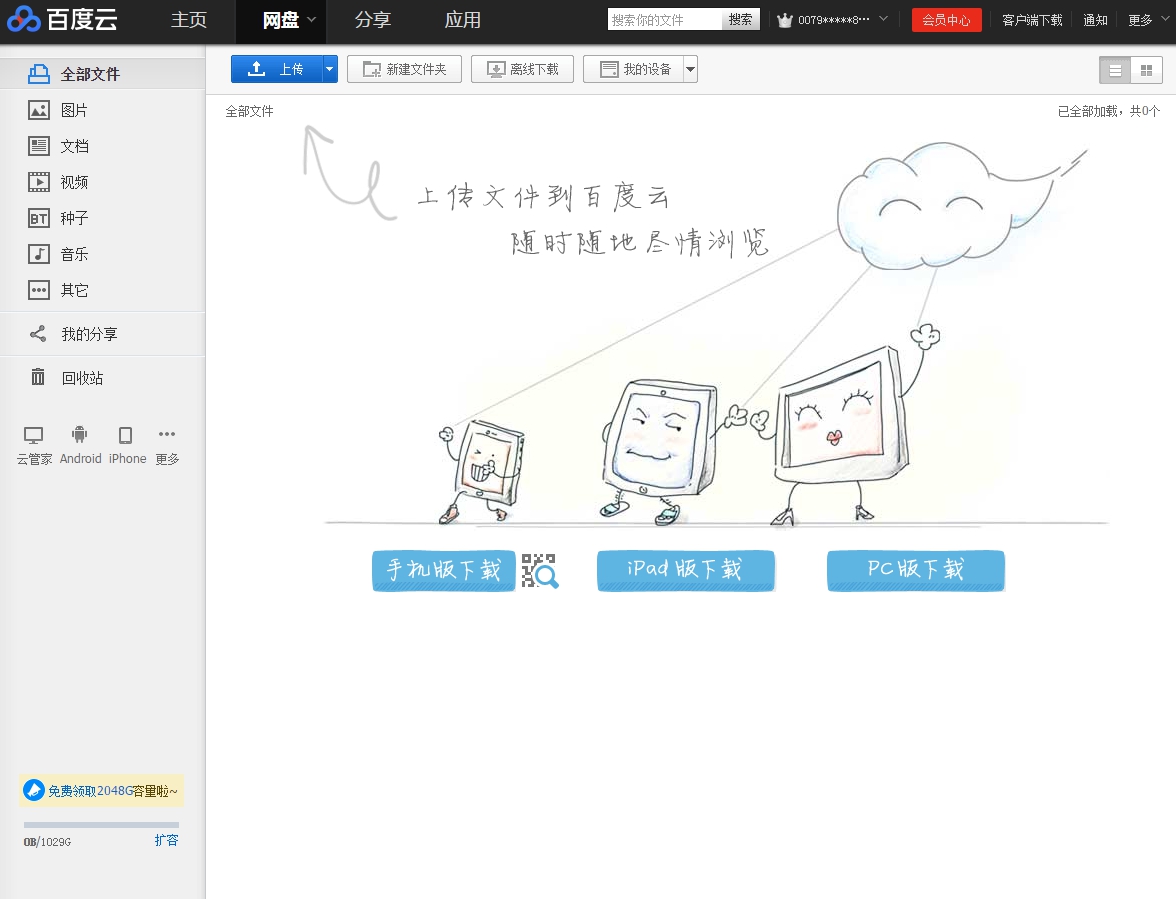
Task: Open the 回收站 trash icon
Action: [x=38, y=377]
